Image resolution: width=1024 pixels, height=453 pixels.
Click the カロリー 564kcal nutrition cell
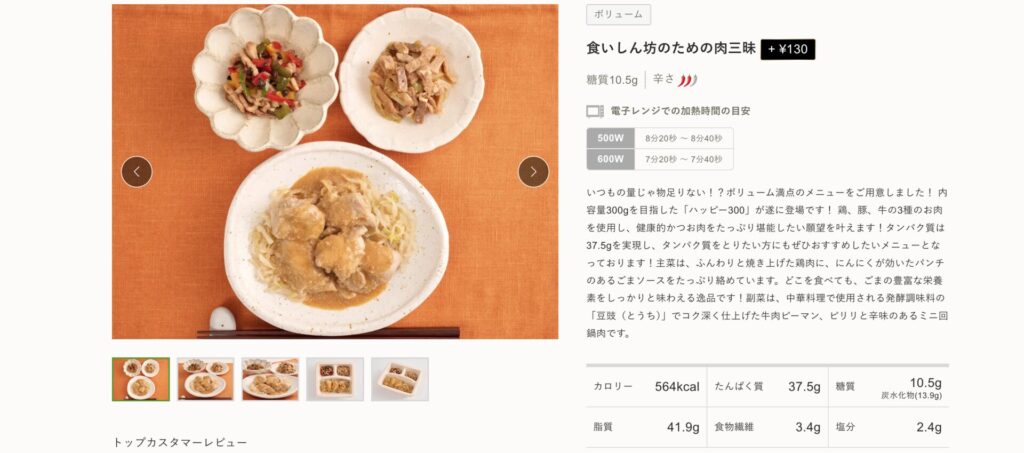click(646, 386)
